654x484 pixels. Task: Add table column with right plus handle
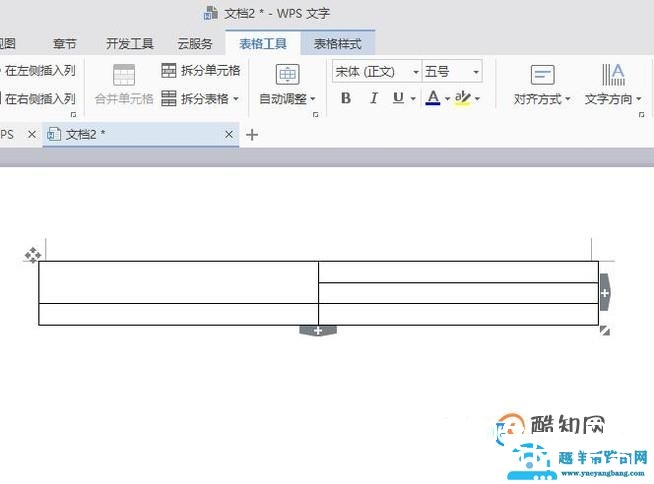point(605,292)
